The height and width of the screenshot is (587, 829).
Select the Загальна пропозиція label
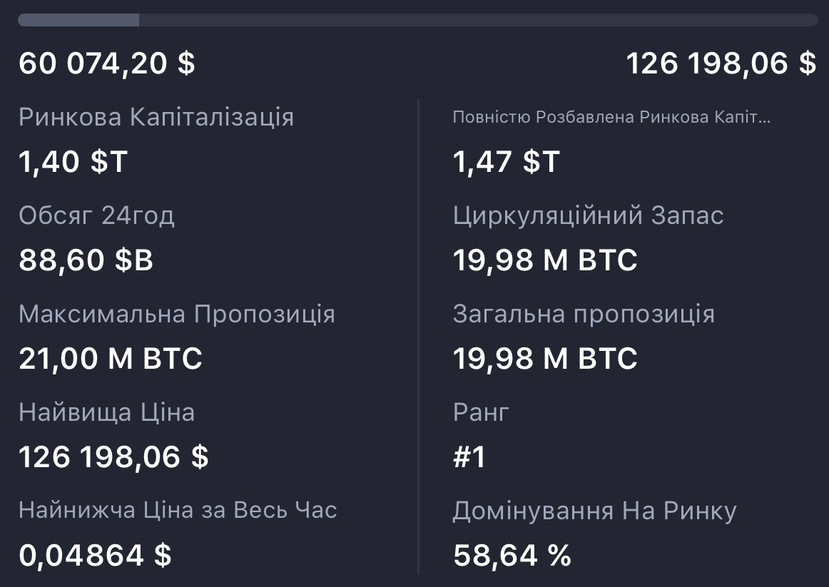584,314
